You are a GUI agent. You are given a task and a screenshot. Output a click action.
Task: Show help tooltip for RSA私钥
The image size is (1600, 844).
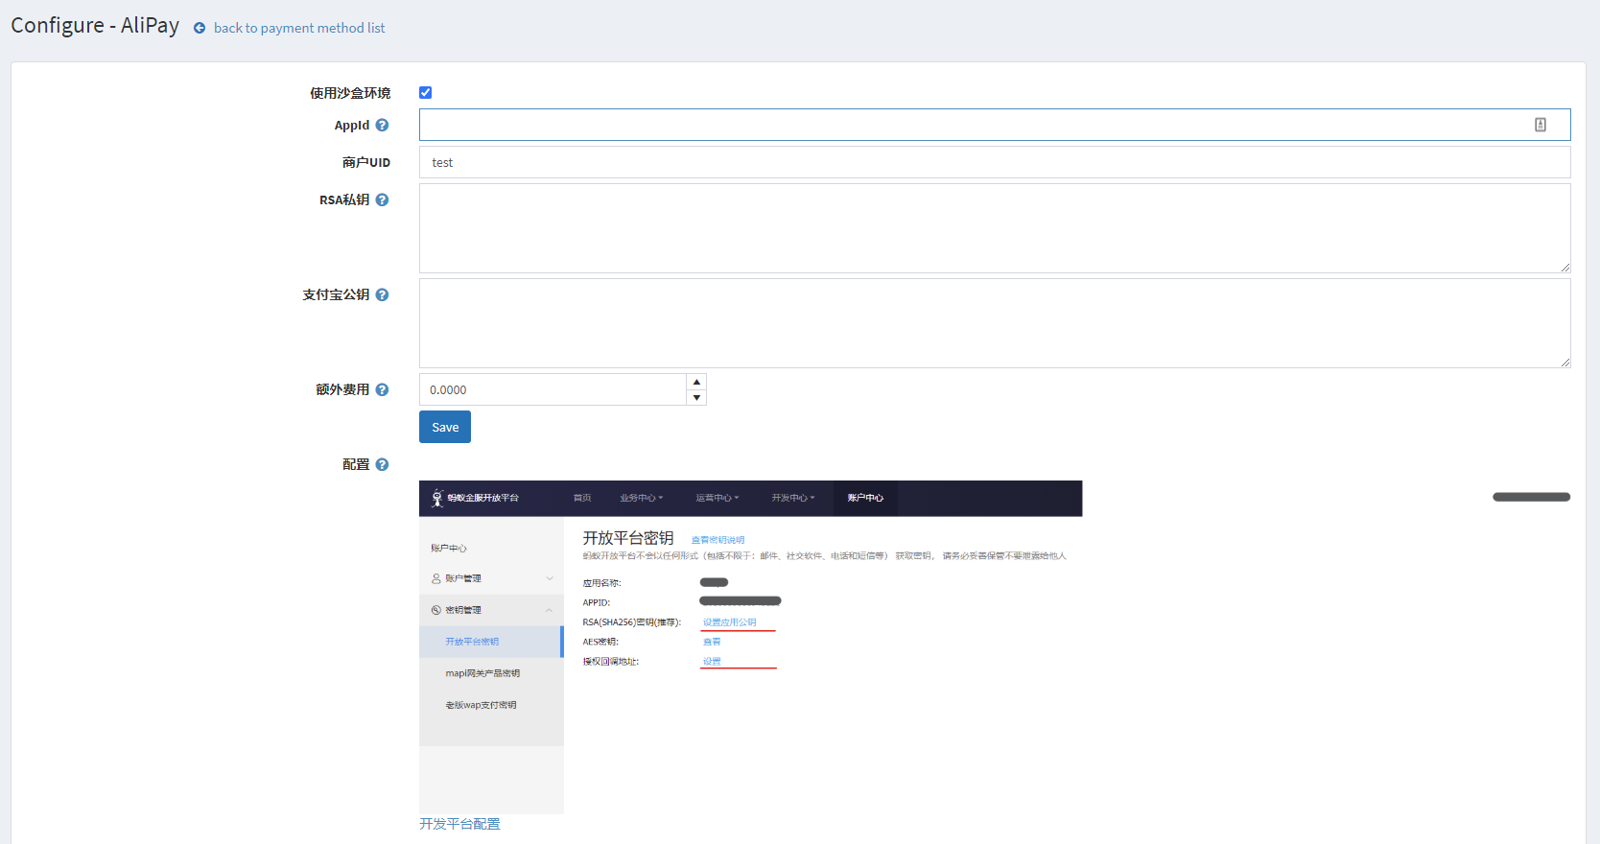click(382, 200)
